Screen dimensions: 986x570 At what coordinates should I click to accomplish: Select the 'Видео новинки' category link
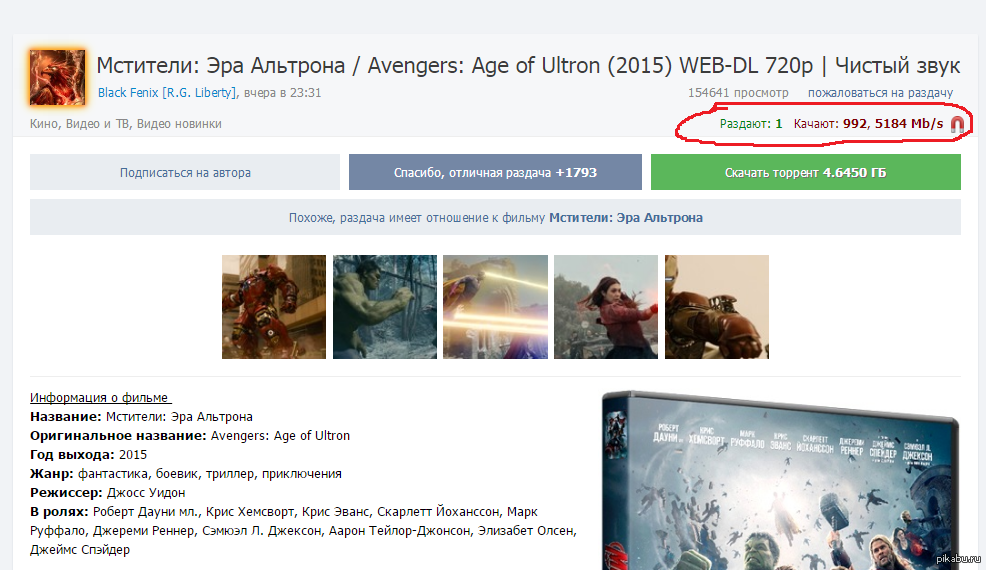click(178, 124)
